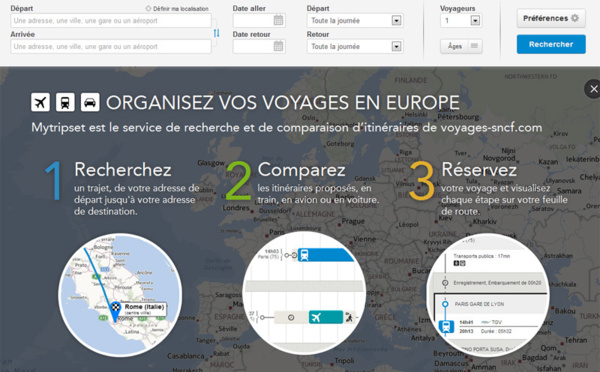Click the Âges button

(x=461, y=46)
